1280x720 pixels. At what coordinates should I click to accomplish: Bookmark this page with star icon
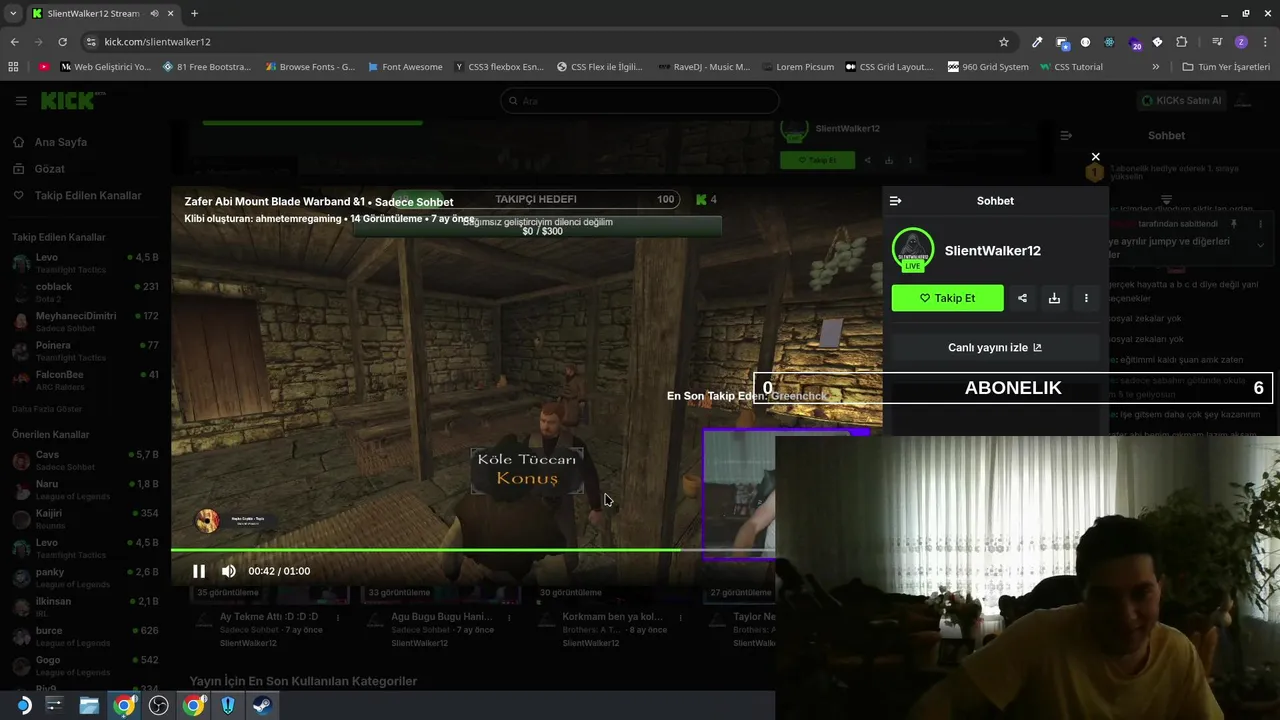(x=1004, y=42)
